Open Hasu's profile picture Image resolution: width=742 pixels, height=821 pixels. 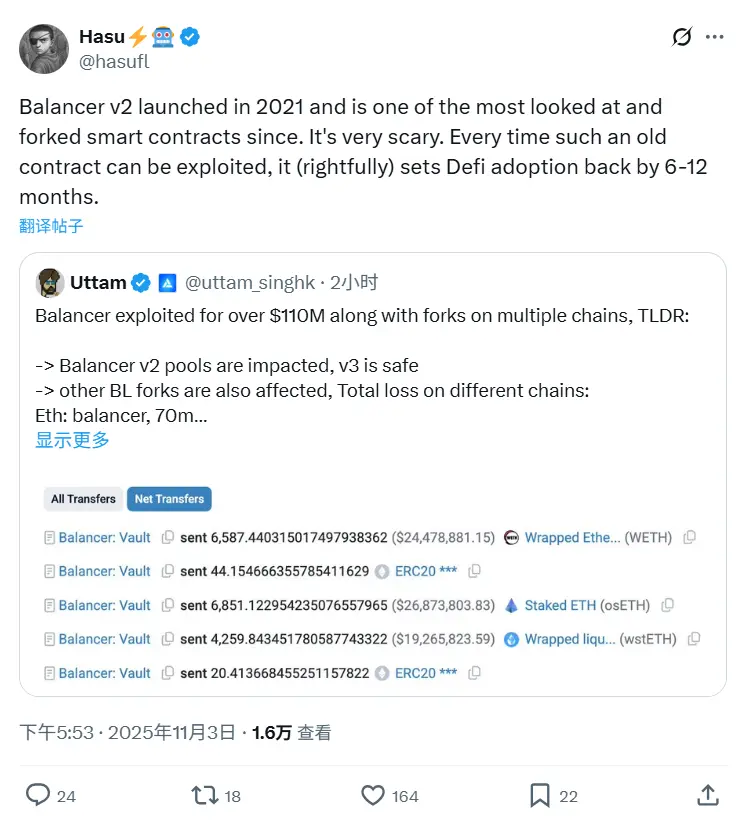click(x=43, y=48)
